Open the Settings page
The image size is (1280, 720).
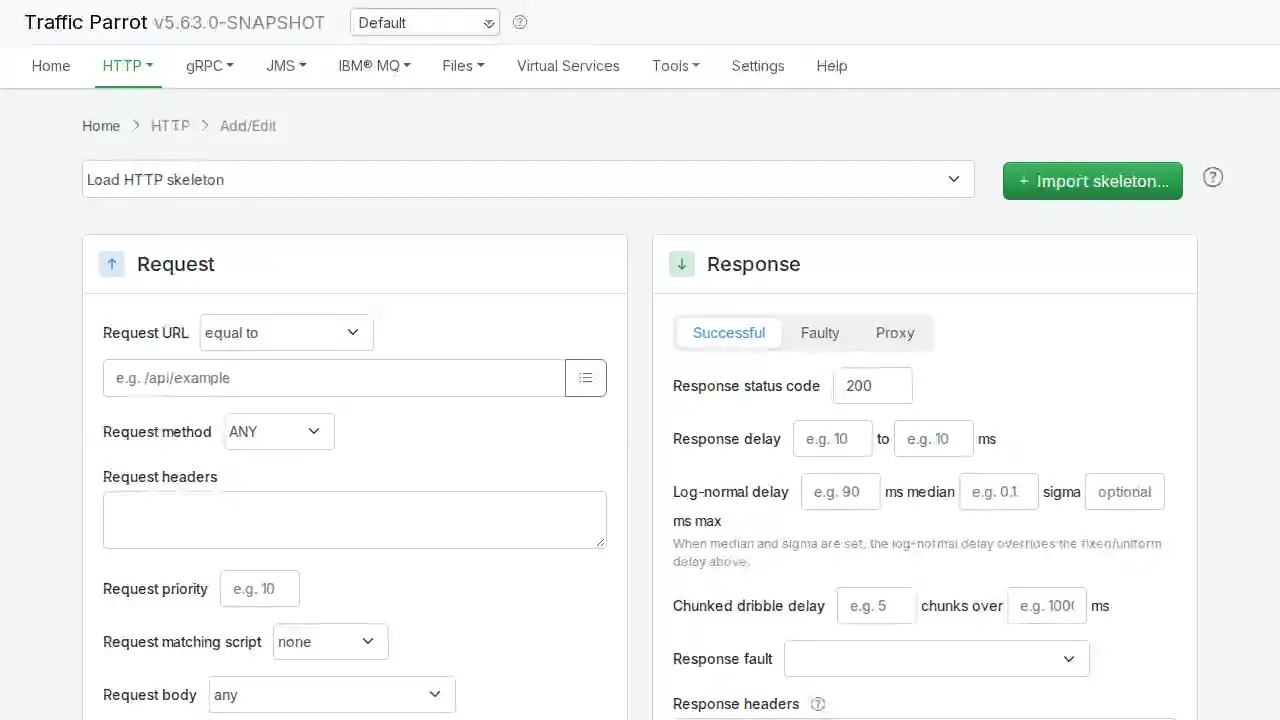[x=758, y=66]
